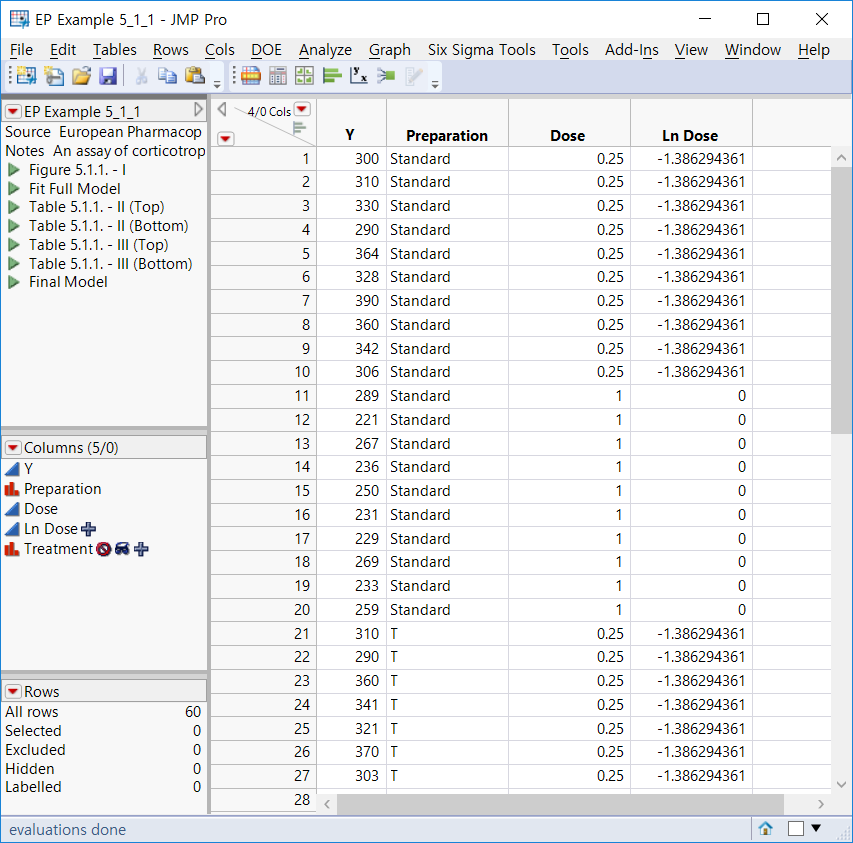
Task: Click the Open file folder icon
Action: [x=81, y=76]
